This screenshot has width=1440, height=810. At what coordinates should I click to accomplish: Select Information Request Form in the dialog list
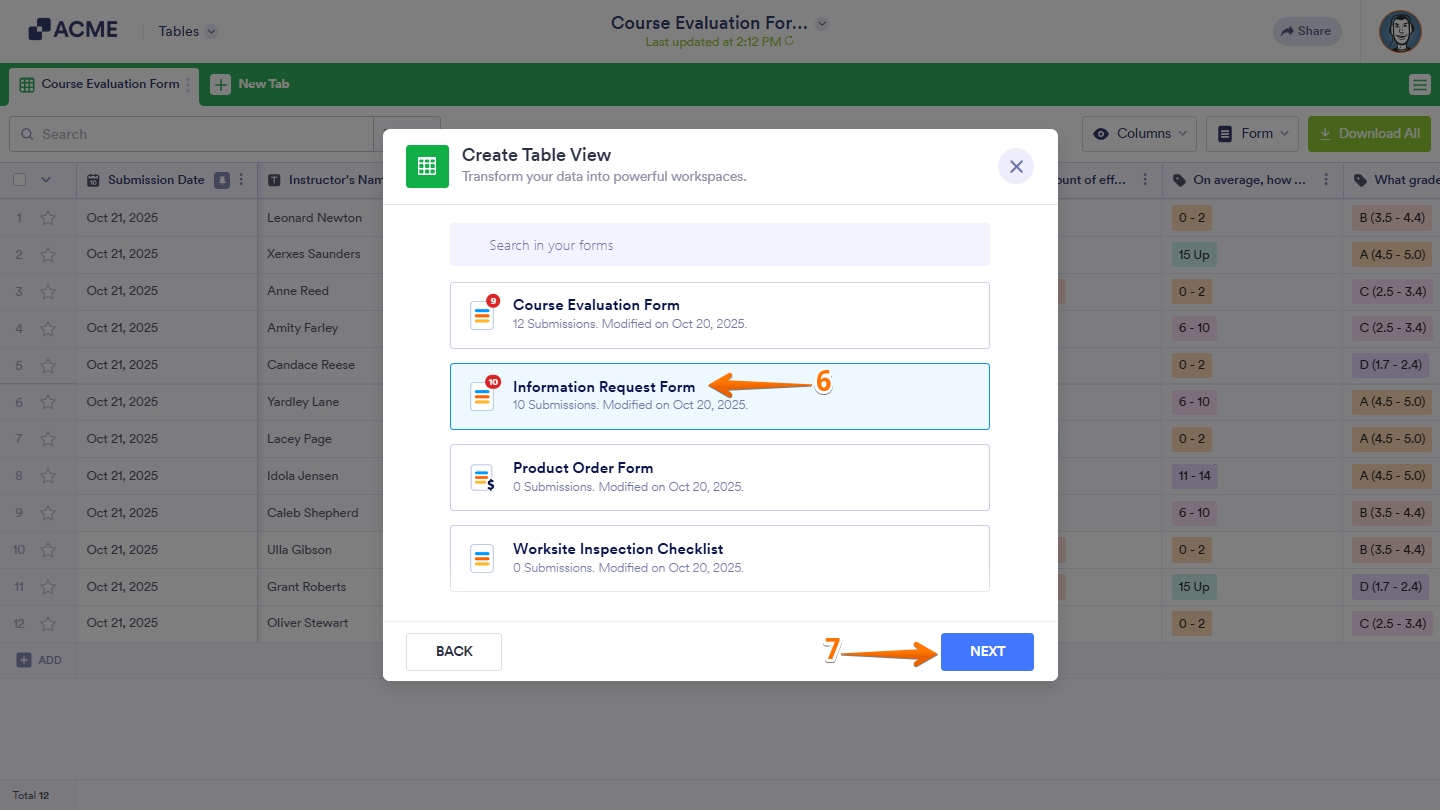coord(720,396)
